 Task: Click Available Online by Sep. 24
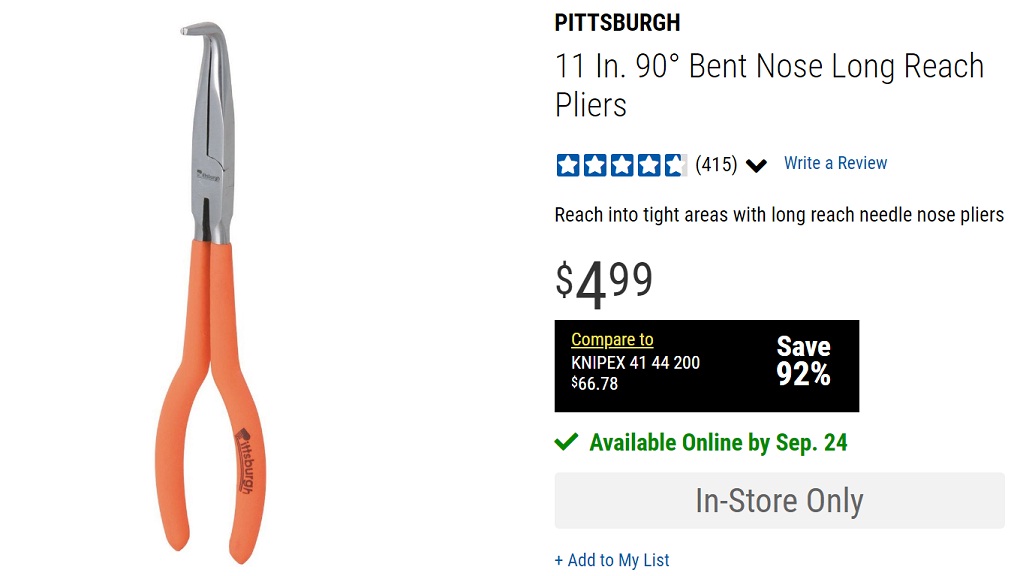point(716,442)
